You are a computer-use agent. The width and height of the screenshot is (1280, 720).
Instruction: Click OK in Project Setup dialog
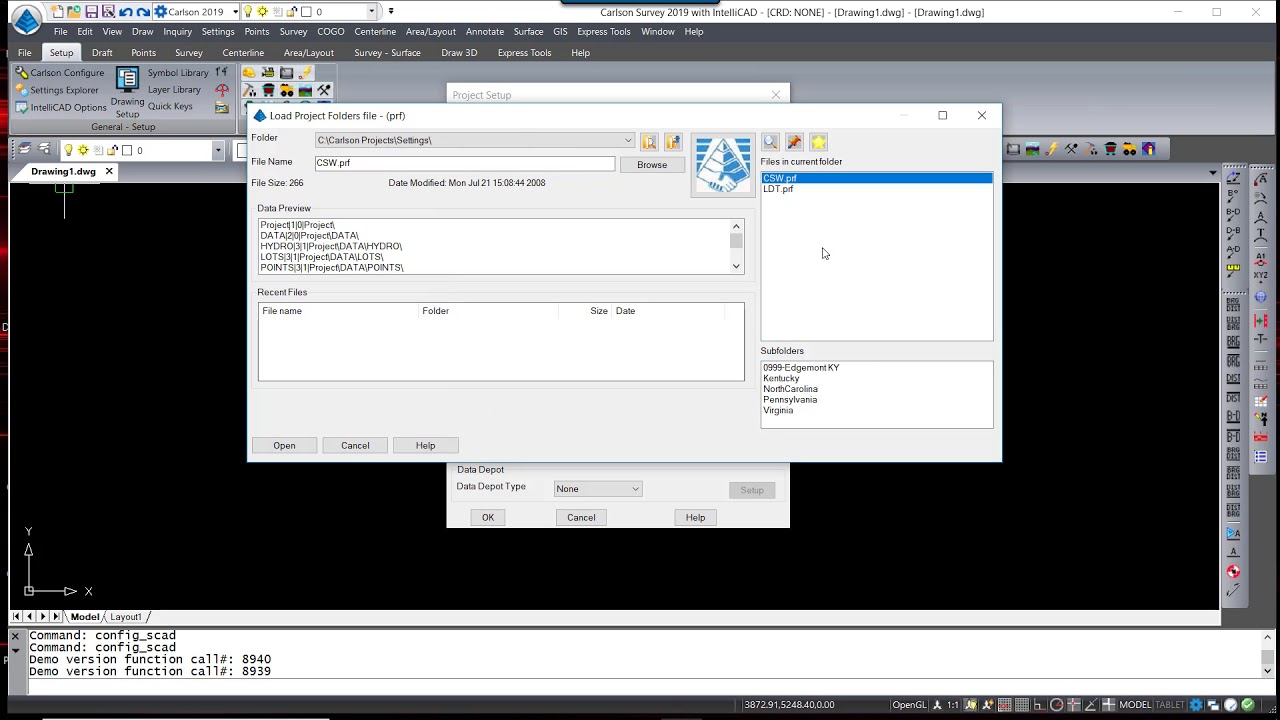(x=488, y=518)
